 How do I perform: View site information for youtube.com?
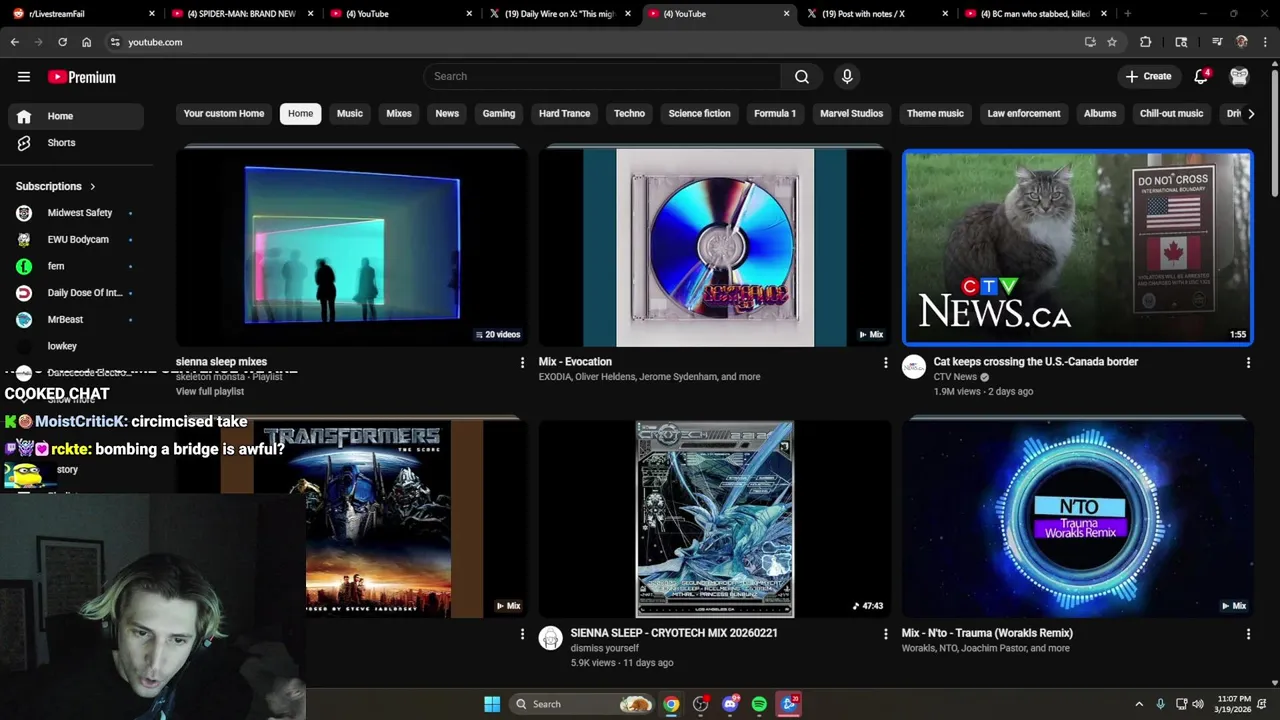(x=115, y=42)
